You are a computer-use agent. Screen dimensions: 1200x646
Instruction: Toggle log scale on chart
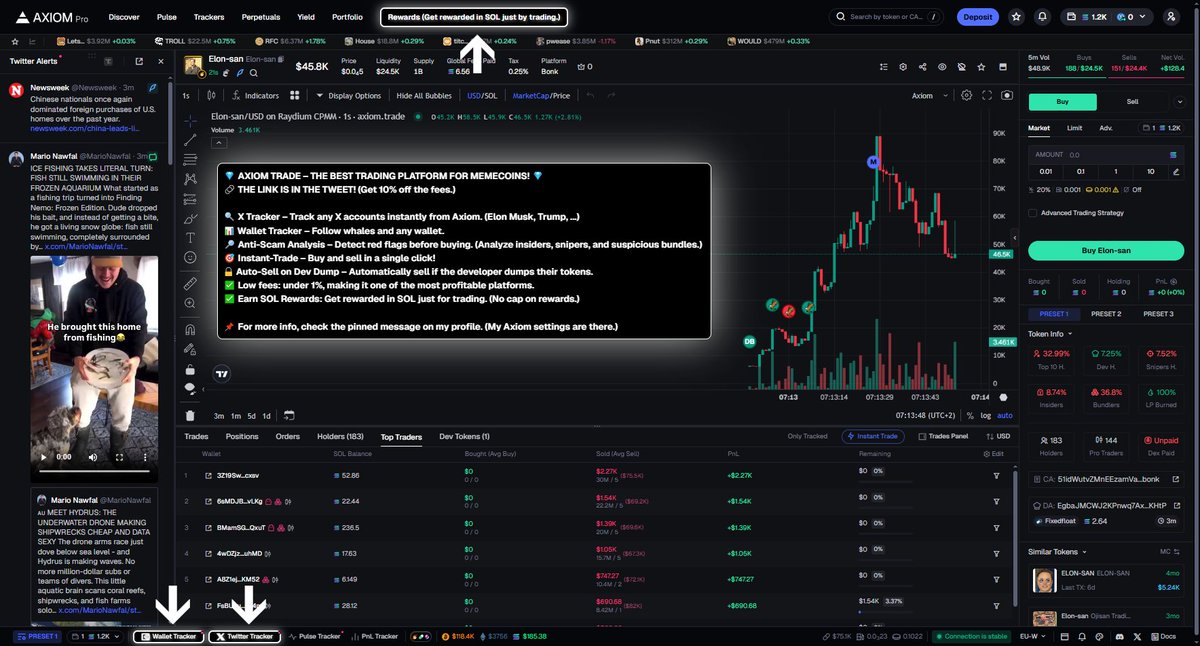pyautogui.click(x=987, y=415)
